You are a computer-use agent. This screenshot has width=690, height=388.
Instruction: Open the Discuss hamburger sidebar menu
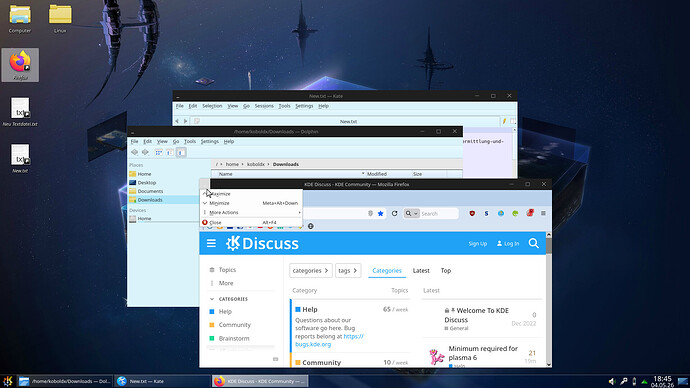tap(211, 243)
